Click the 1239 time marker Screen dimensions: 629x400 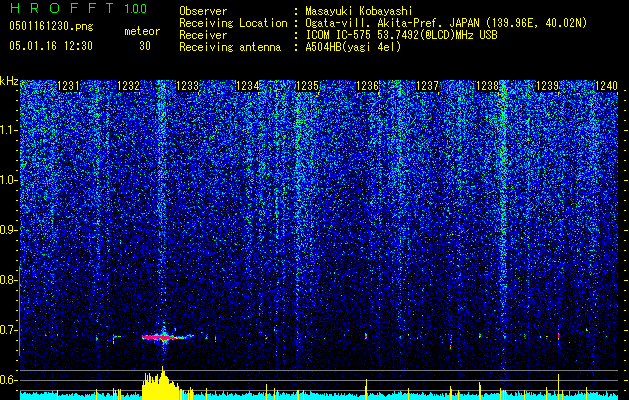[x=547, y=86]
